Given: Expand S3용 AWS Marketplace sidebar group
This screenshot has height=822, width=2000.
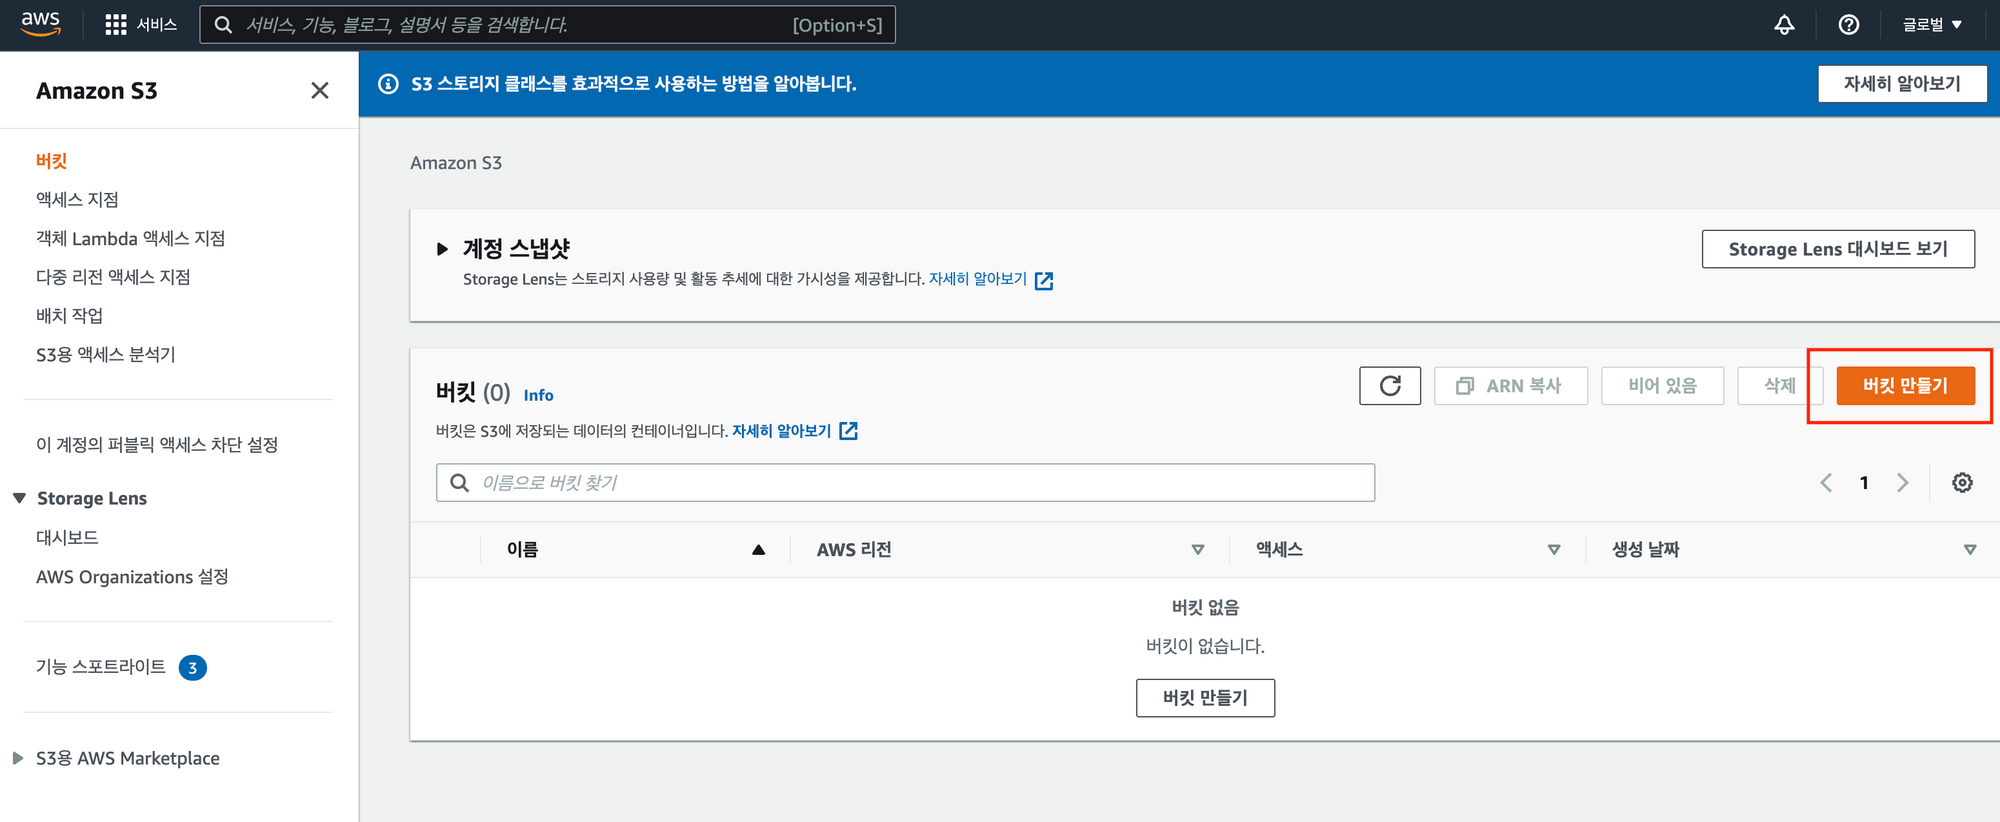Looking at the screenshot, I should click(18, 758).
